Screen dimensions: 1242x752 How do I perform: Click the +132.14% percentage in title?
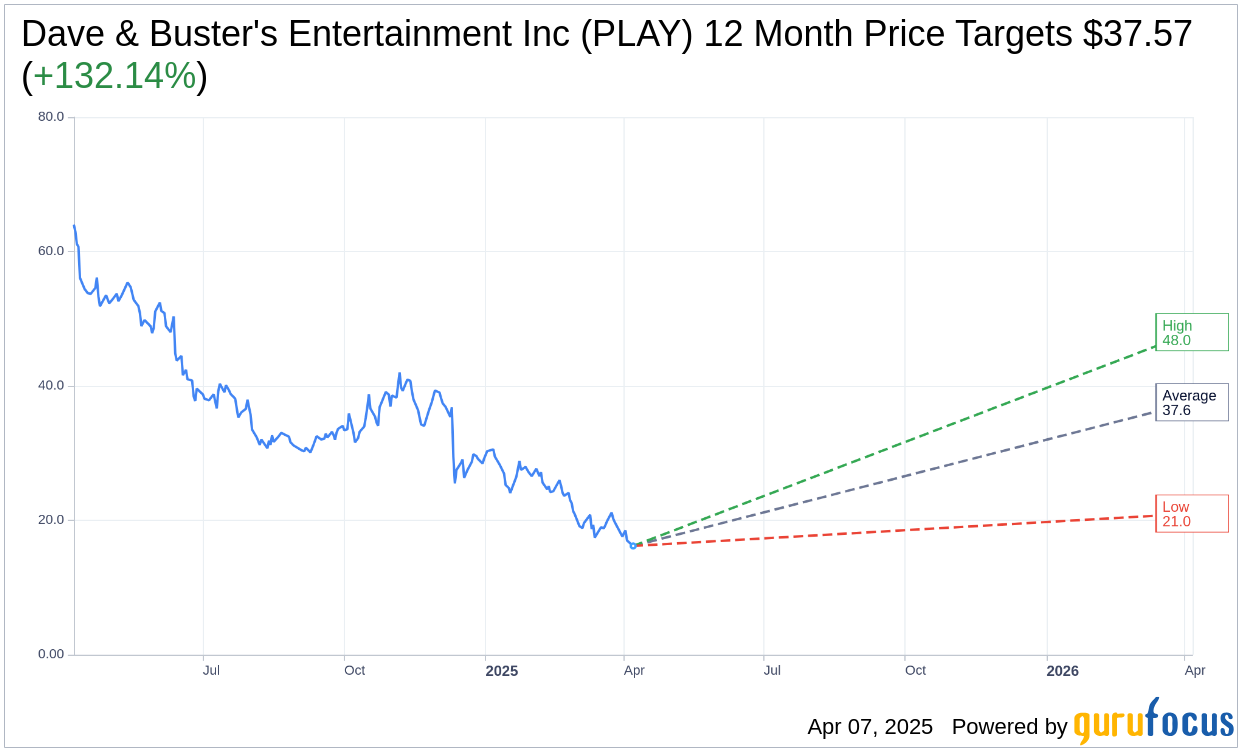coord(114,76)
